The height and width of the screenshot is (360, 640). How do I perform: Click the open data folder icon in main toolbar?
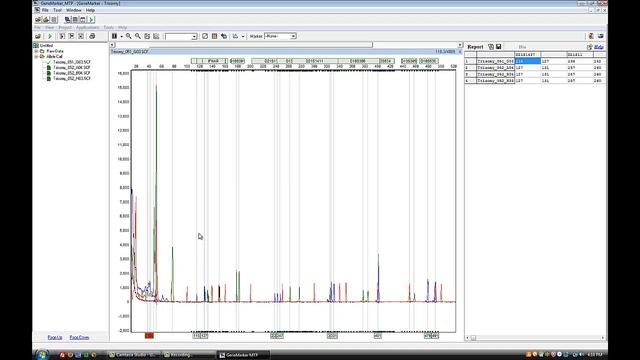(x=38, y=36)
